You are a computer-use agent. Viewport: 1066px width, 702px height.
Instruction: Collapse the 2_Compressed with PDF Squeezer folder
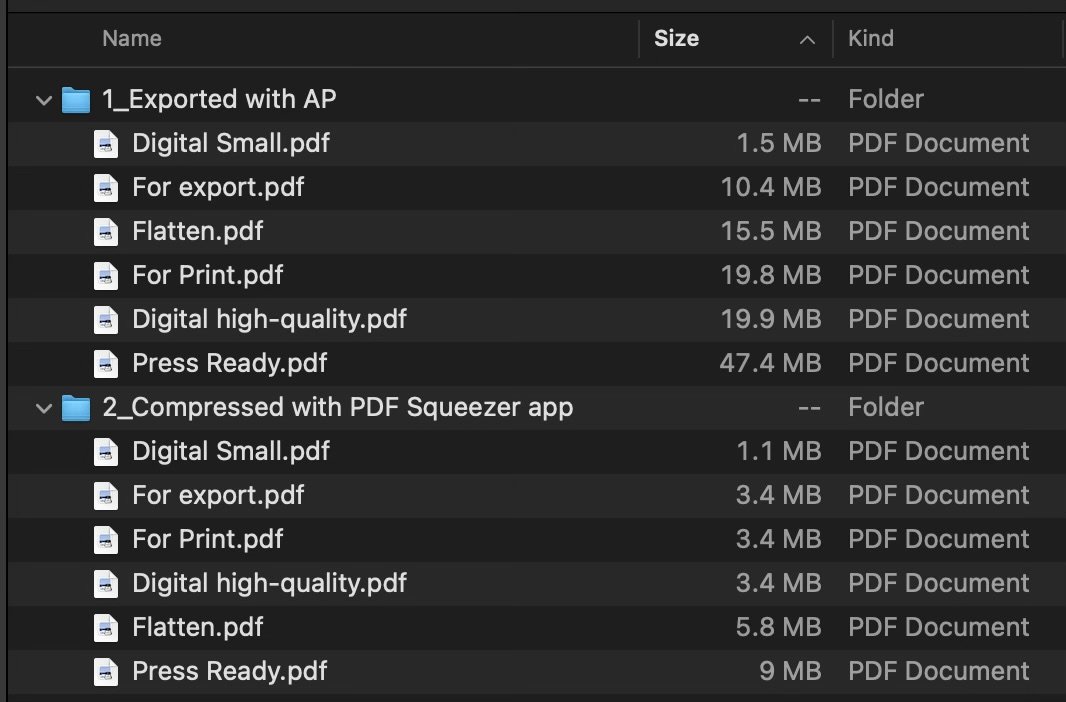pos(43,408)
